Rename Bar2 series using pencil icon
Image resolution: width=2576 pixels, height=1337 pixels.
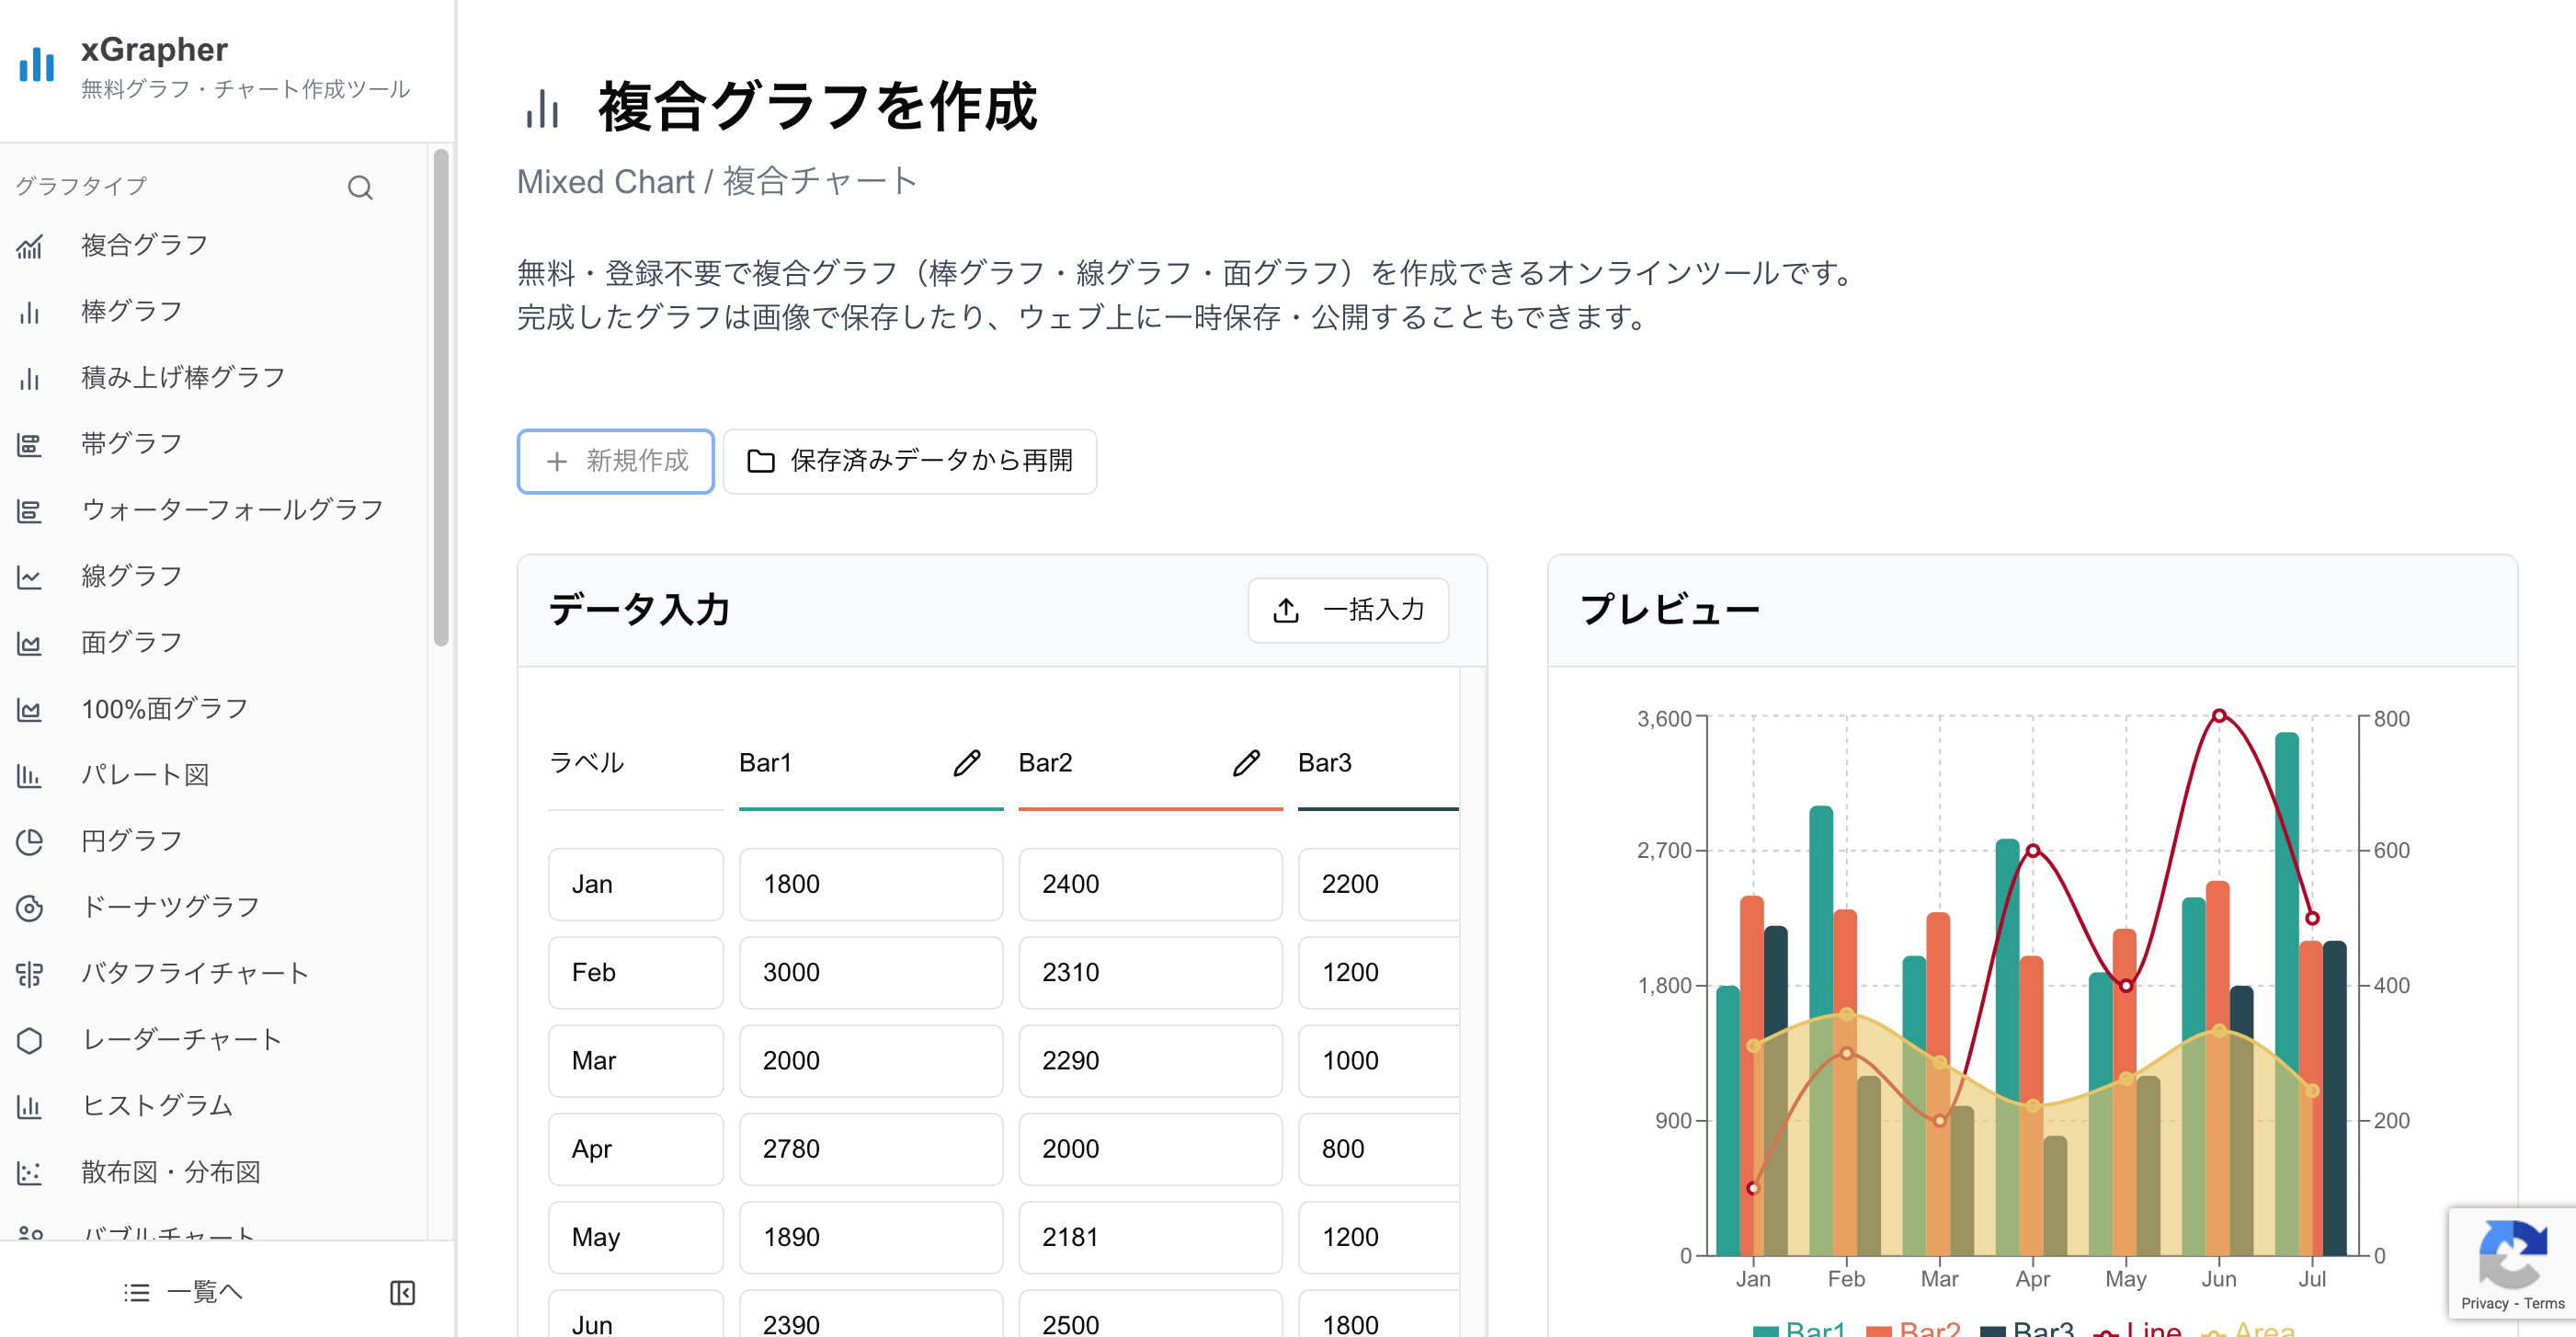(x=1246, y=763)
